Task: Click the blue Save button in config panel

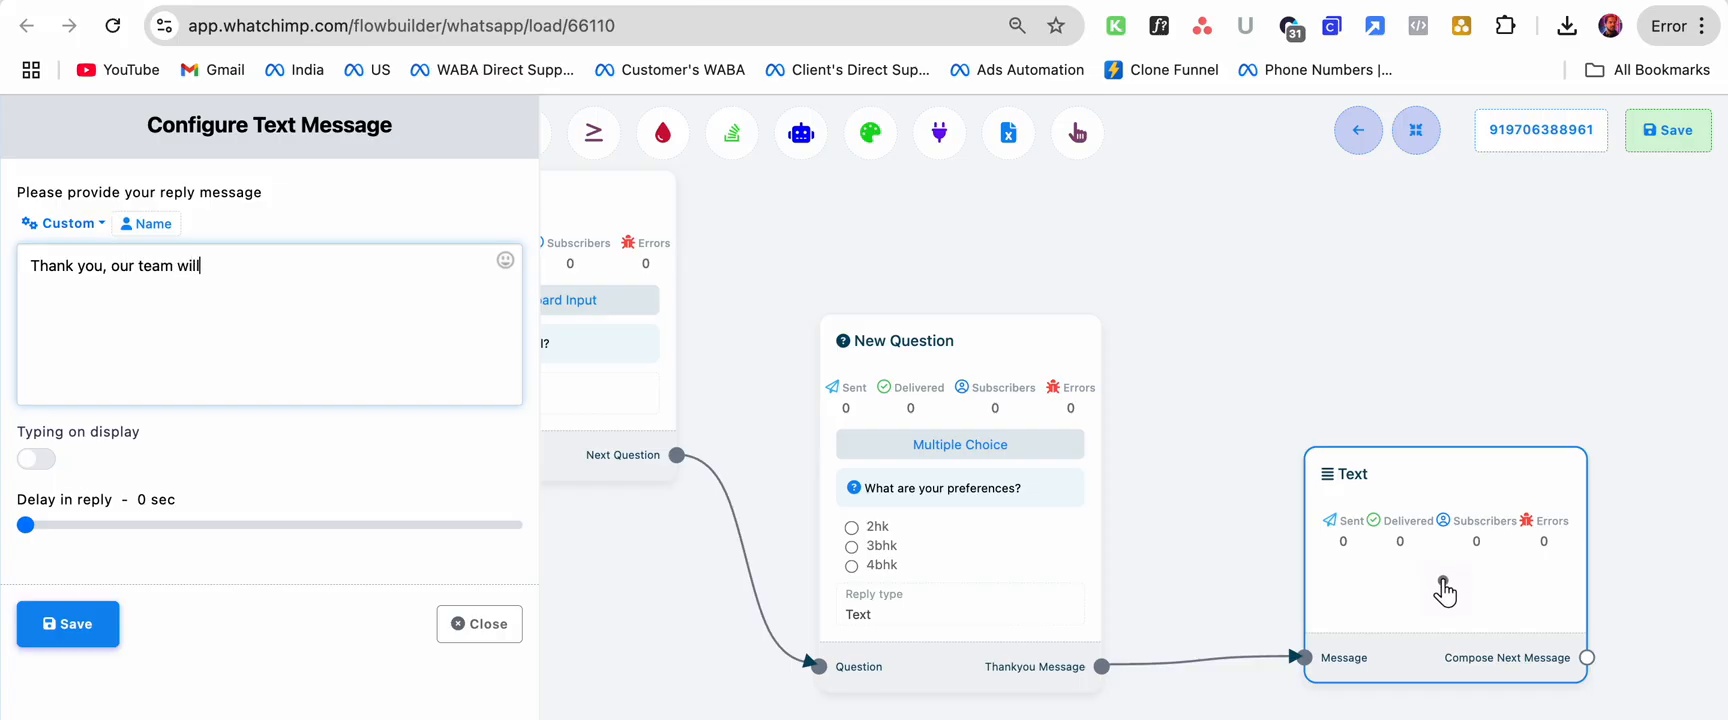Action: [x=68, y=624]
